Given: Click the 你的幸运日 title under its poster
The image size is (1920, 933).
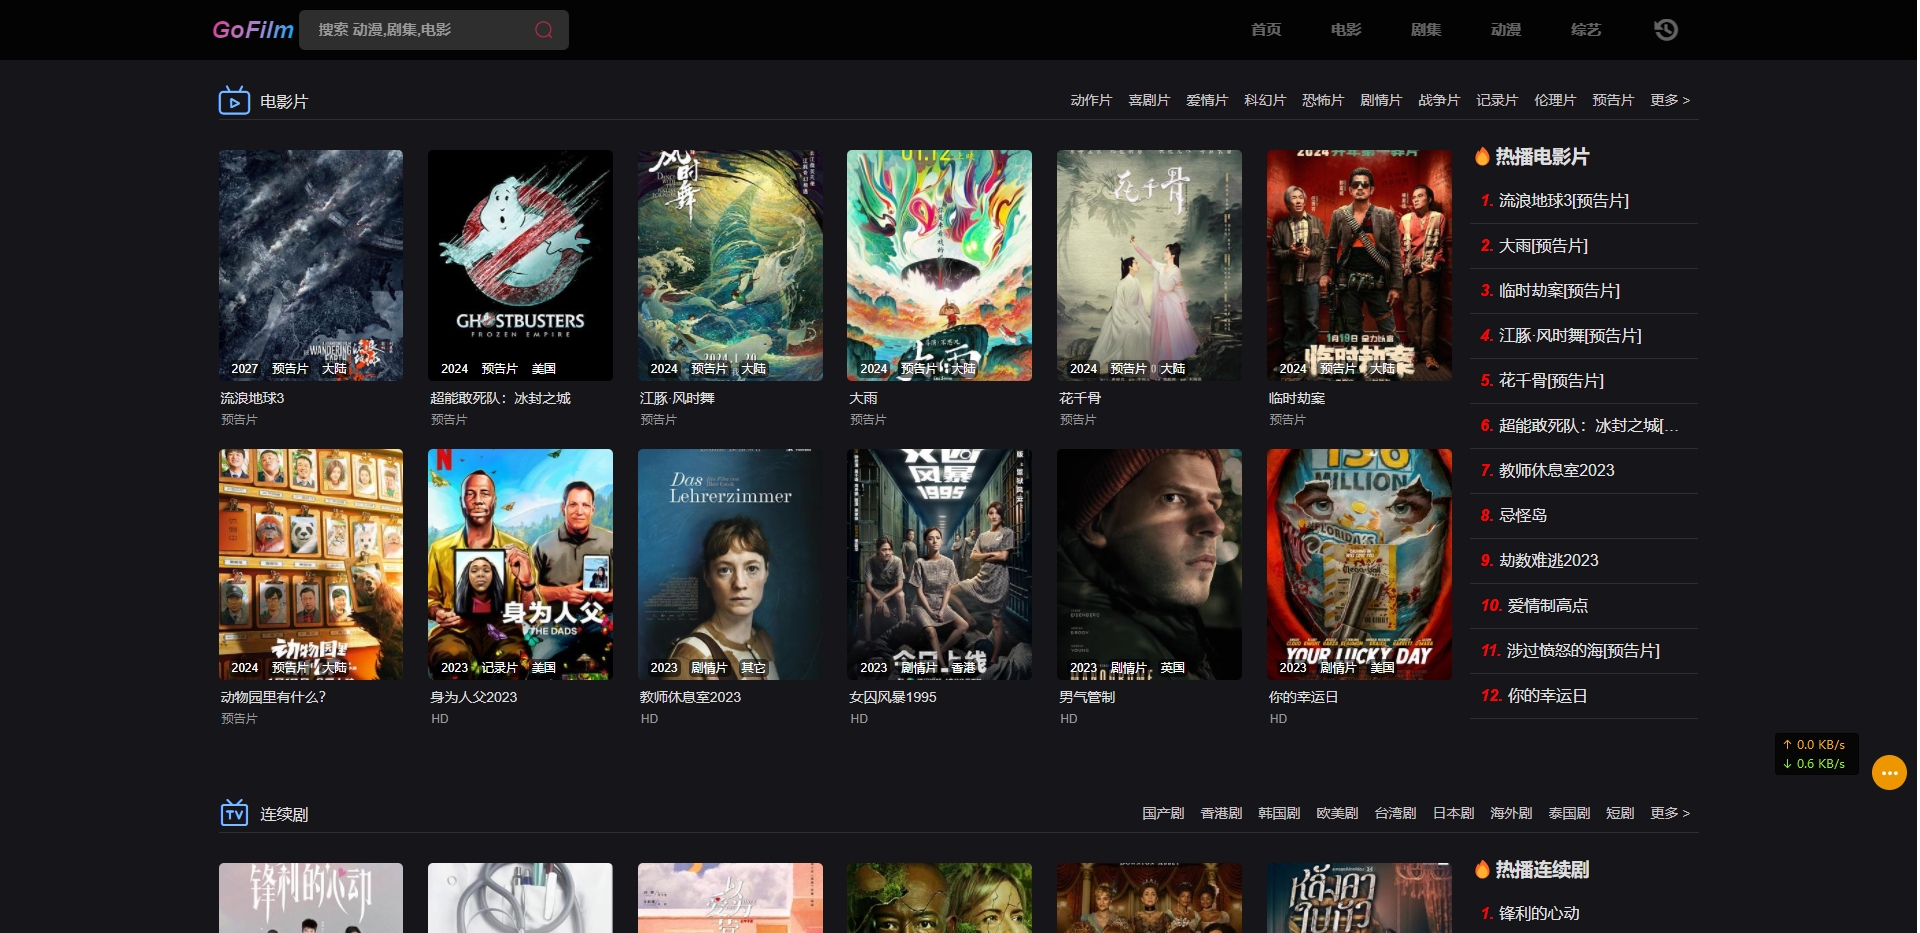Looking at the screenshot, I should [x=1303, y=697].
